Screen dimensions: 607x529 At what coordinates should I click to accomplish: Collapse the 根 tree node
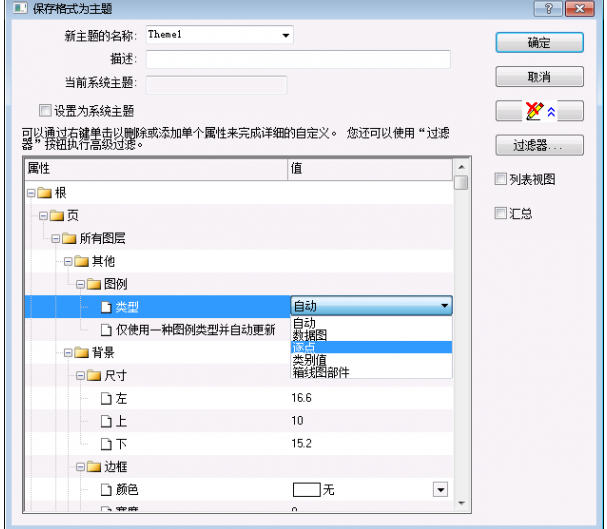click(x=31, y=193)
